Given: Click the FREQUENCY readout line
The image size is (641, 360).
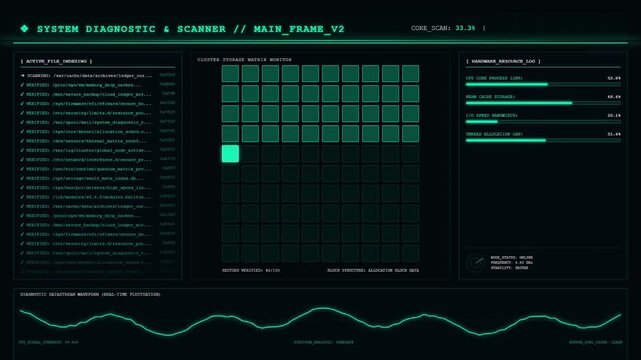Looking at the screenshot, I should pyautogui.click(x=511, y=263).
